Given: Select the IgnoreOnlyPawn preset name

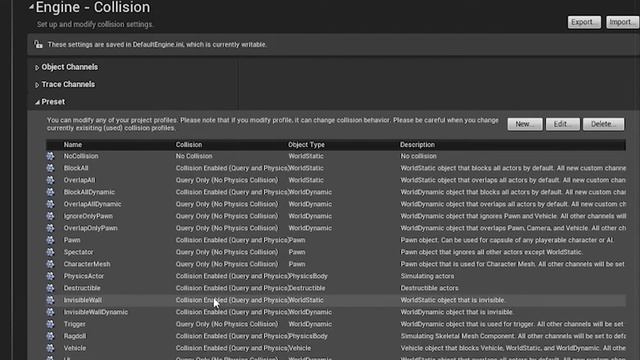Looking at the screenshot, I should click(x=88, y=216).
